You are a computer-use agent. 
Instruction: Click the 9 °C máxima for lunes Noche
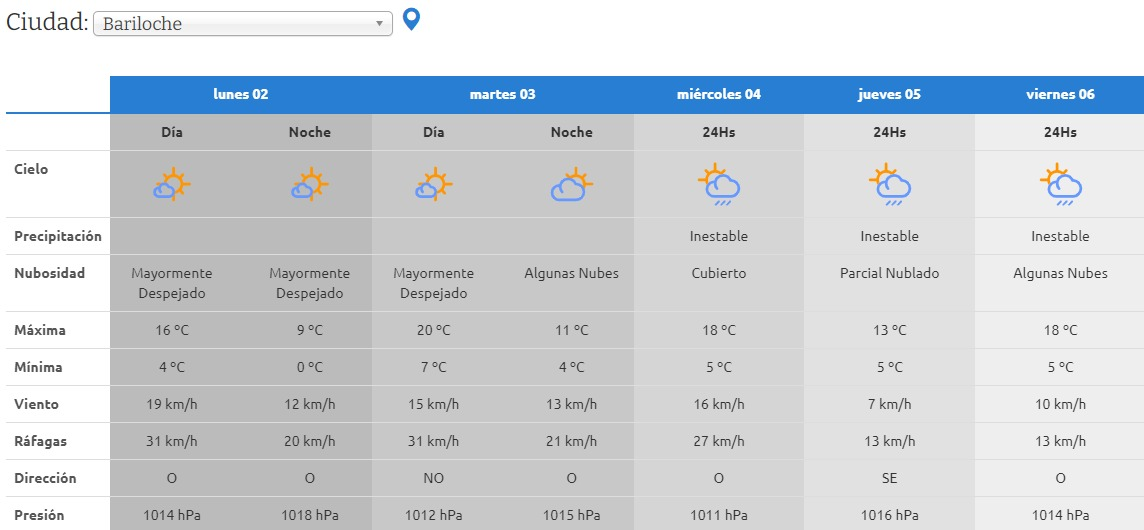click(310, 330)
